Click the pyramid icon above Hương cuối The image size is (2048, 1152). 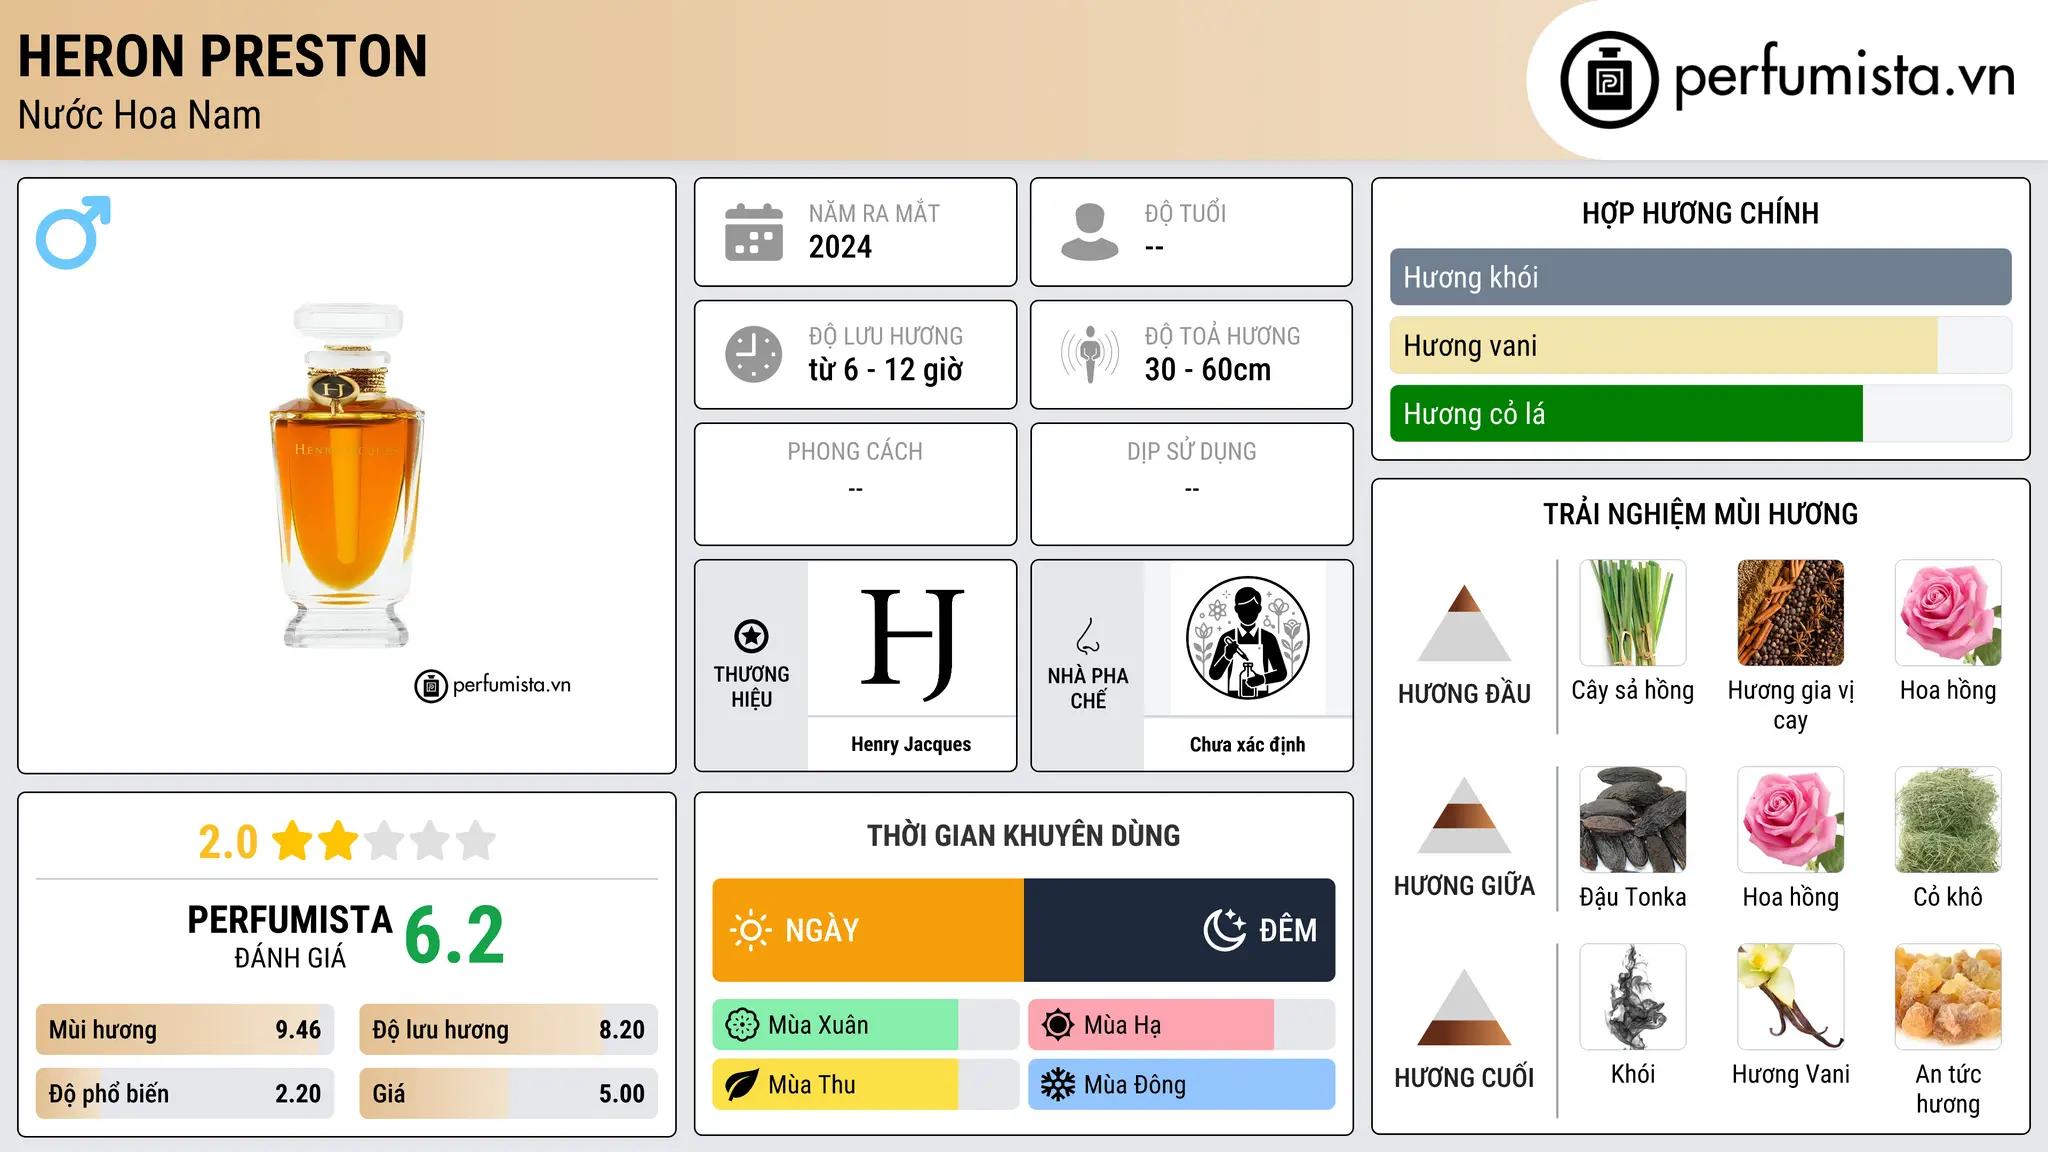[x=1464, y=1007]
